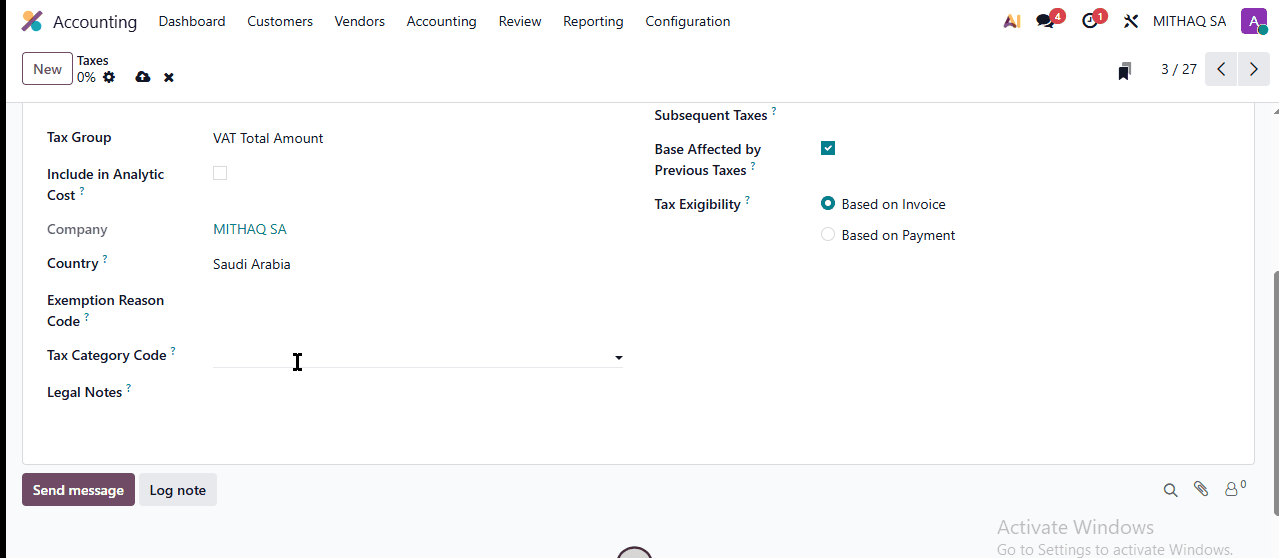Open the messages conversation icon
This screenshot has width=1279, height=558.
point(1046,21)
